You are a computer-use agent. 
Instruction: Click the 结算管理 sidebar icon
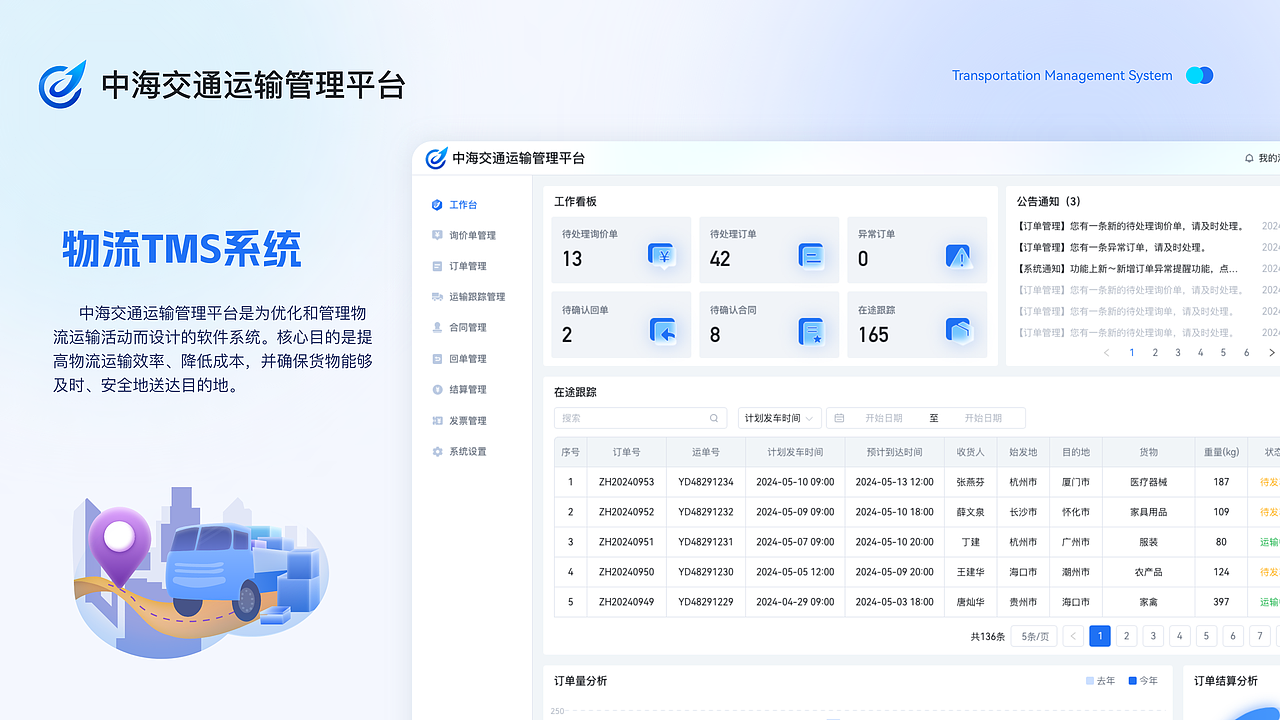coord(437,389)
